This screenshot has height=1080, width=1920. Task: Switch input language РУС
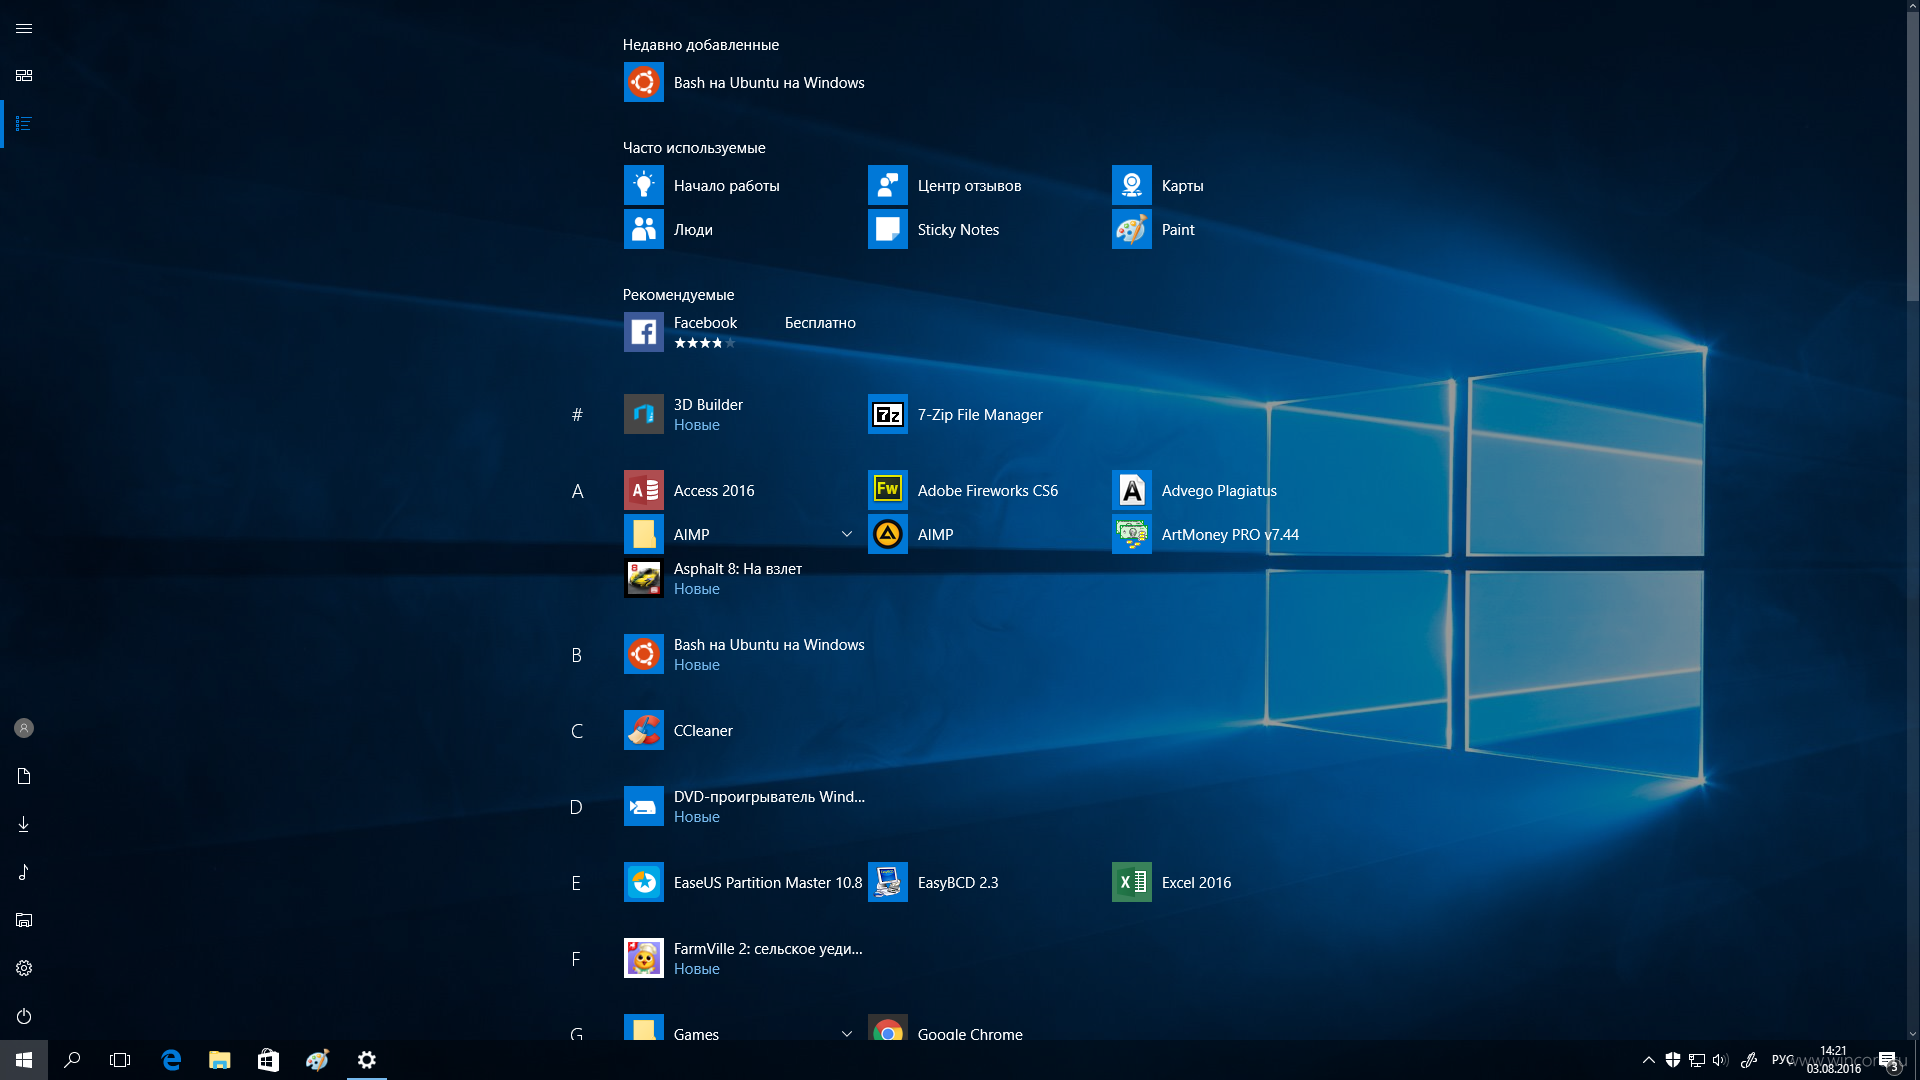(x=1782, y=1060)
